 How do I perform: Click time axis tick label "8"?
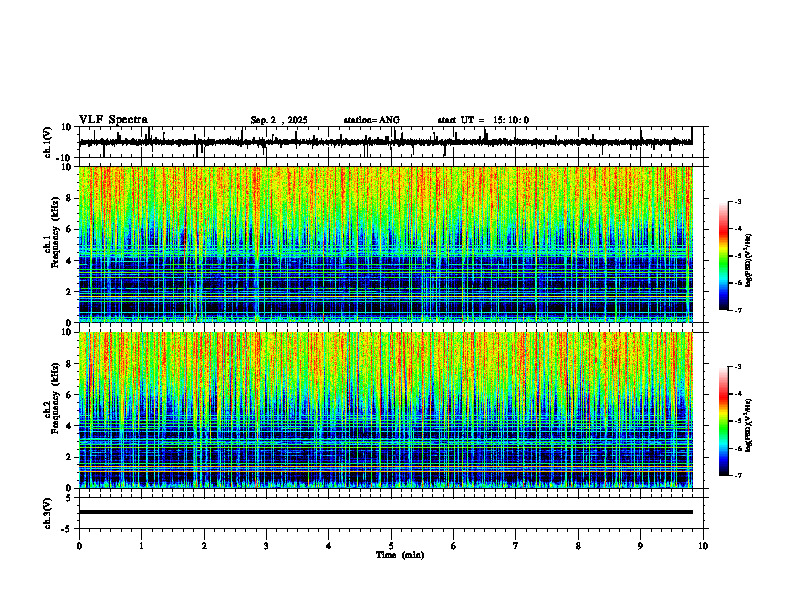tap(578, 546)
